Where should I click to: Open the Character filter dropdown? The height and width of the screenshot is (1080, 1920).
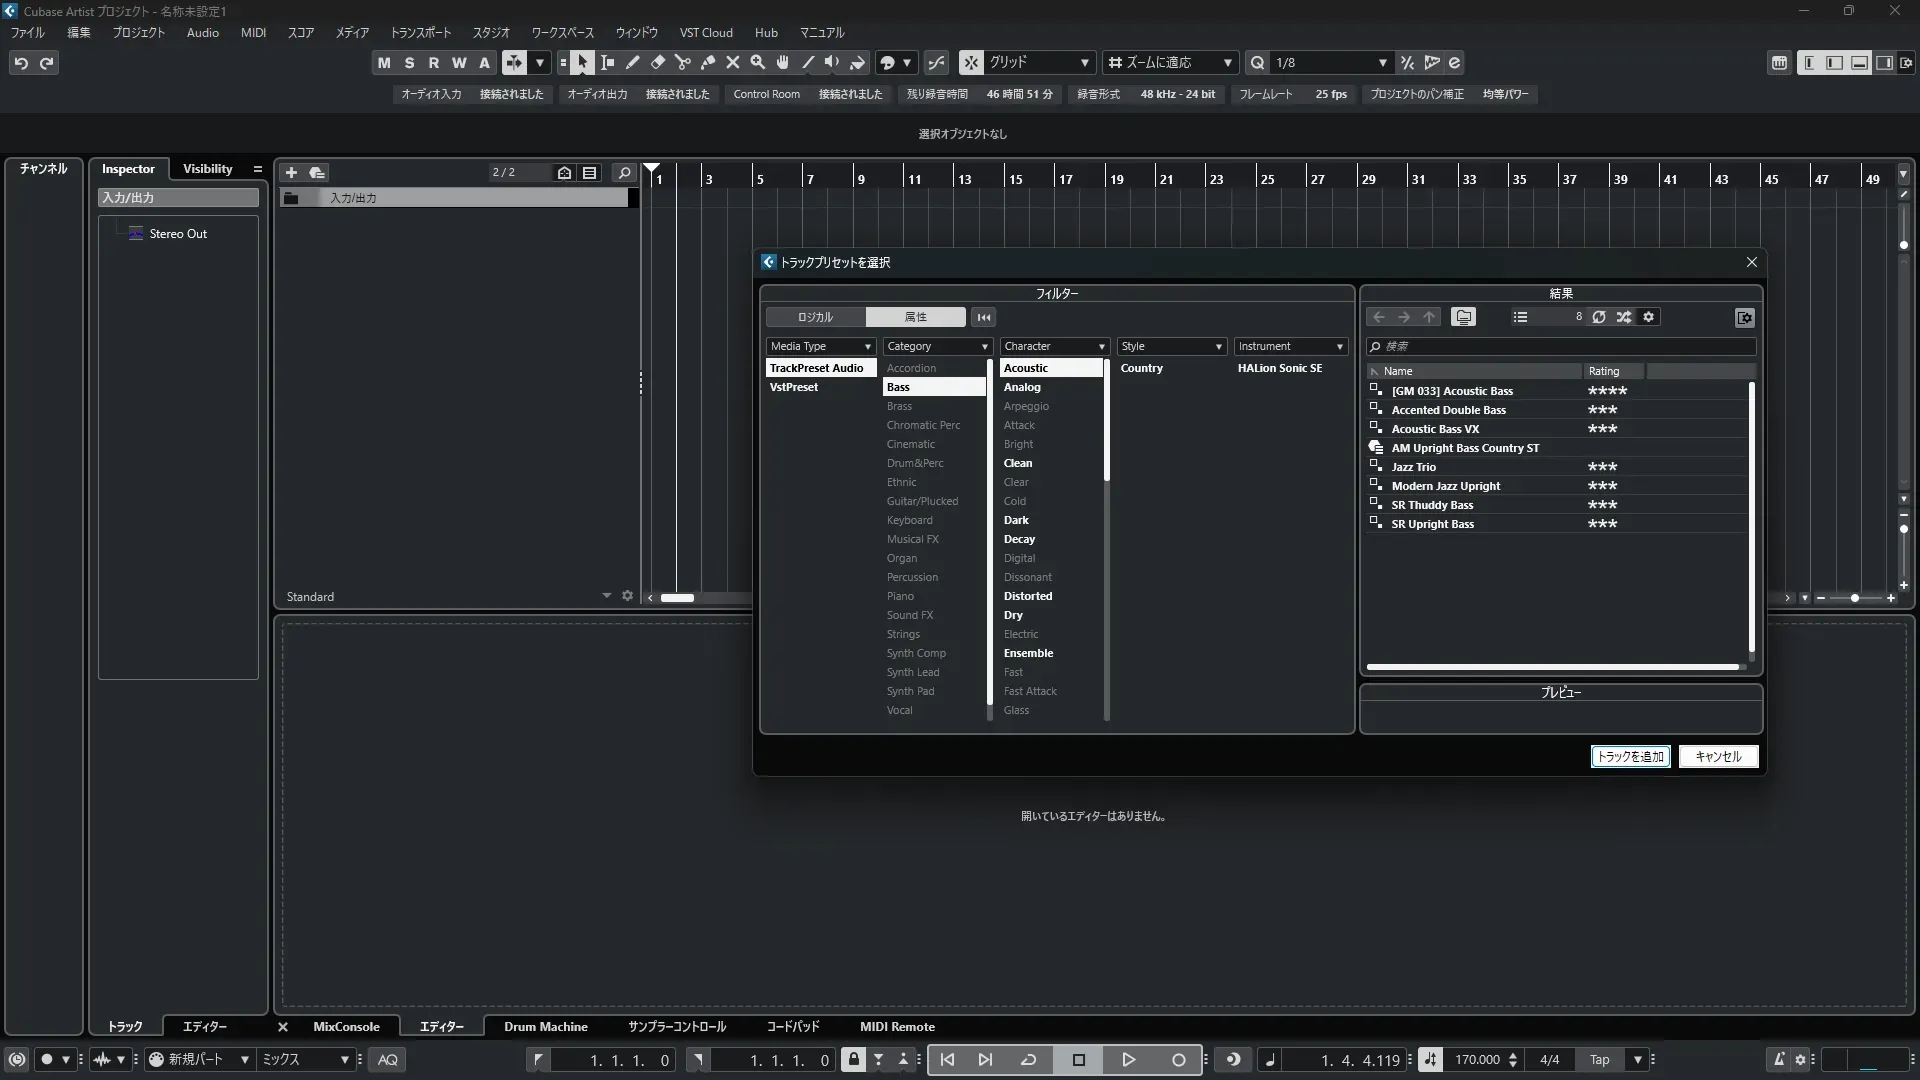[1054, 346]
